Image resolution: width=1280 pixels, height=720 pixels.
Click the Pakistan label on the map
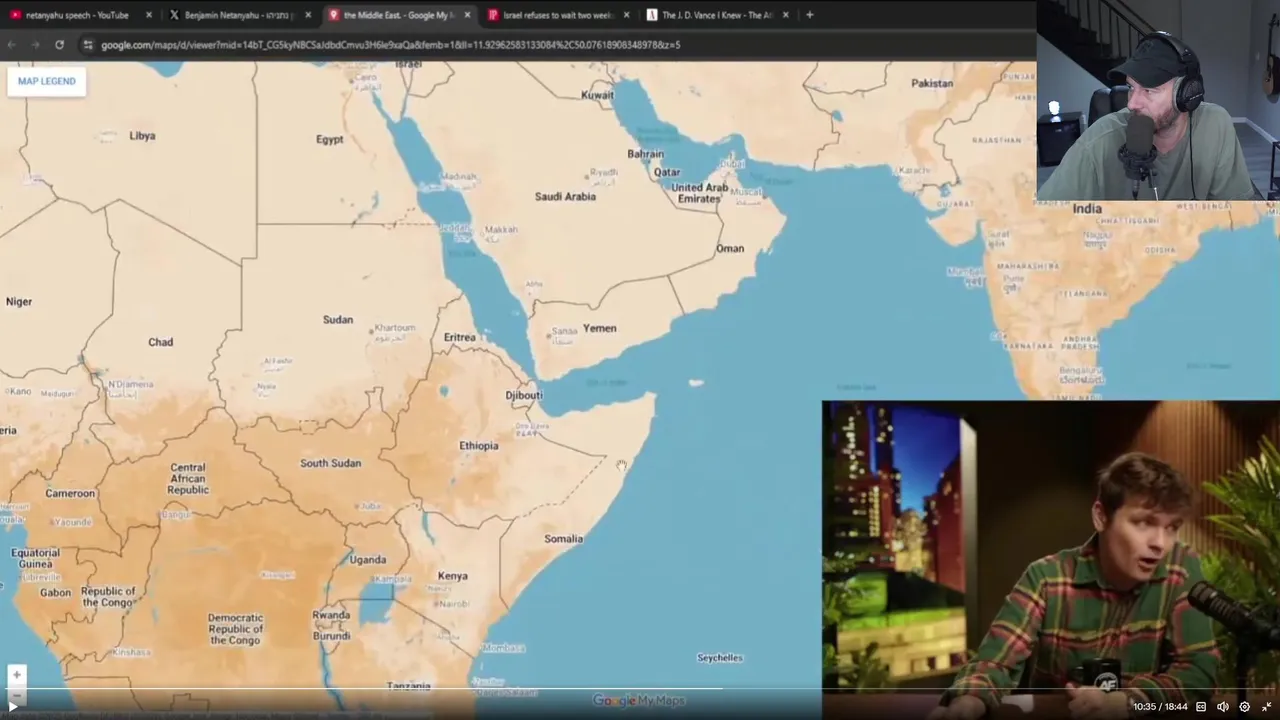click(x=932, y=83)
